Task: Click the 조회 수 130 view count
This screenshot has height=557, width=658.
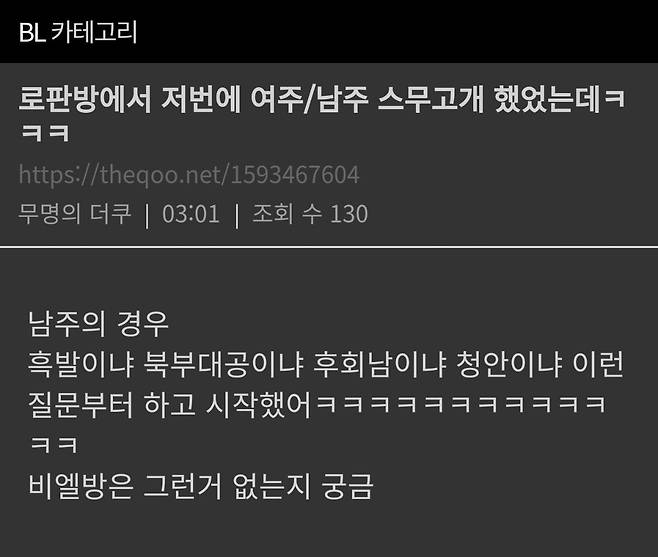Action: tap(310, 213)
